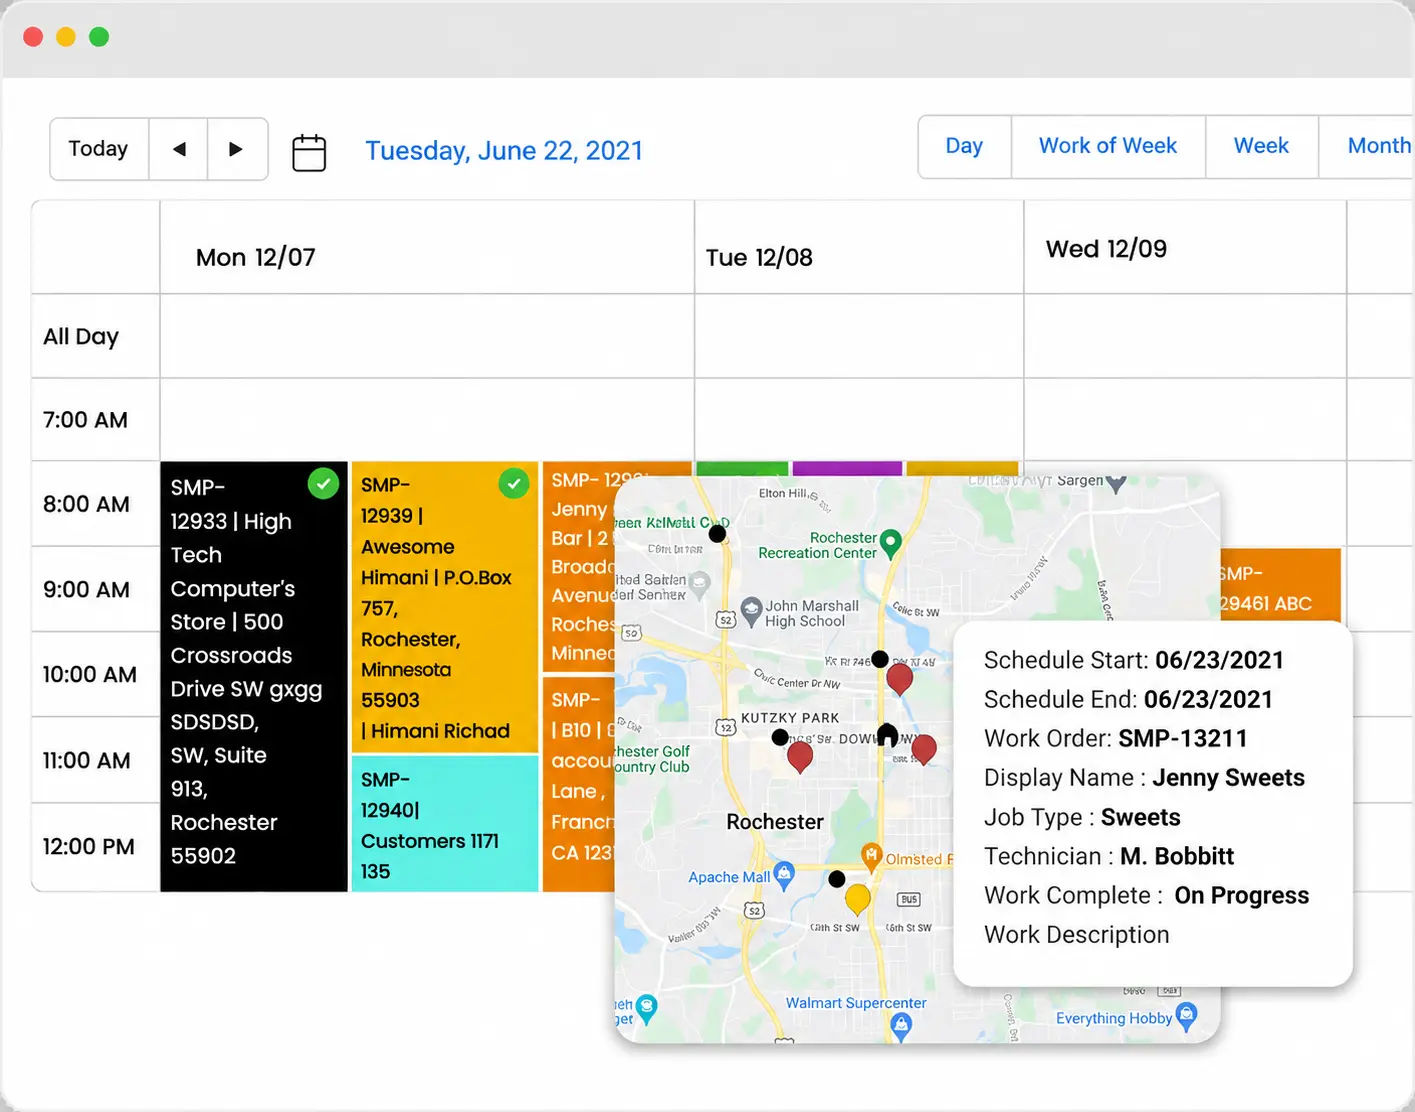Click the John Marshall High School marker
Viewport: 1415px width, 1112px height.
pyautogui.click(x=751, y=610)
